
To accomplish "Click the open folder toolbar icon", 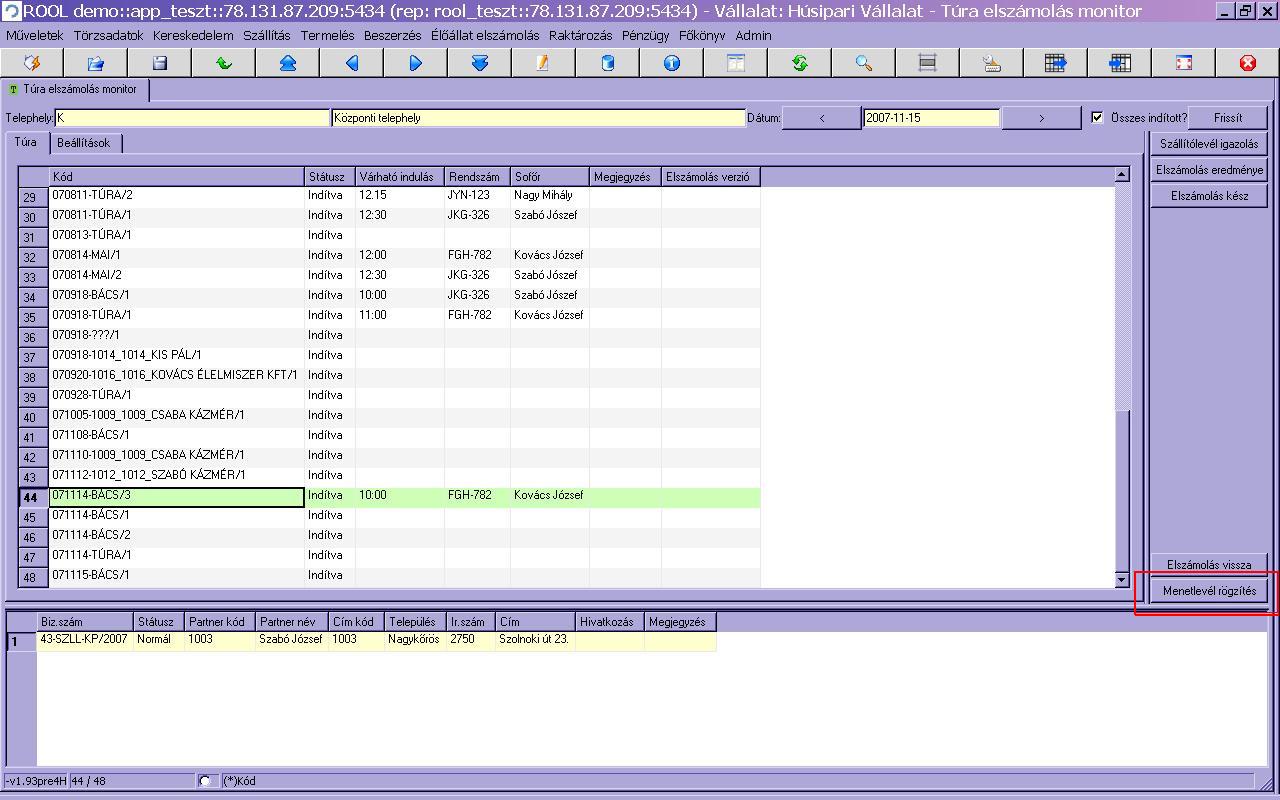I will (96, 63).
